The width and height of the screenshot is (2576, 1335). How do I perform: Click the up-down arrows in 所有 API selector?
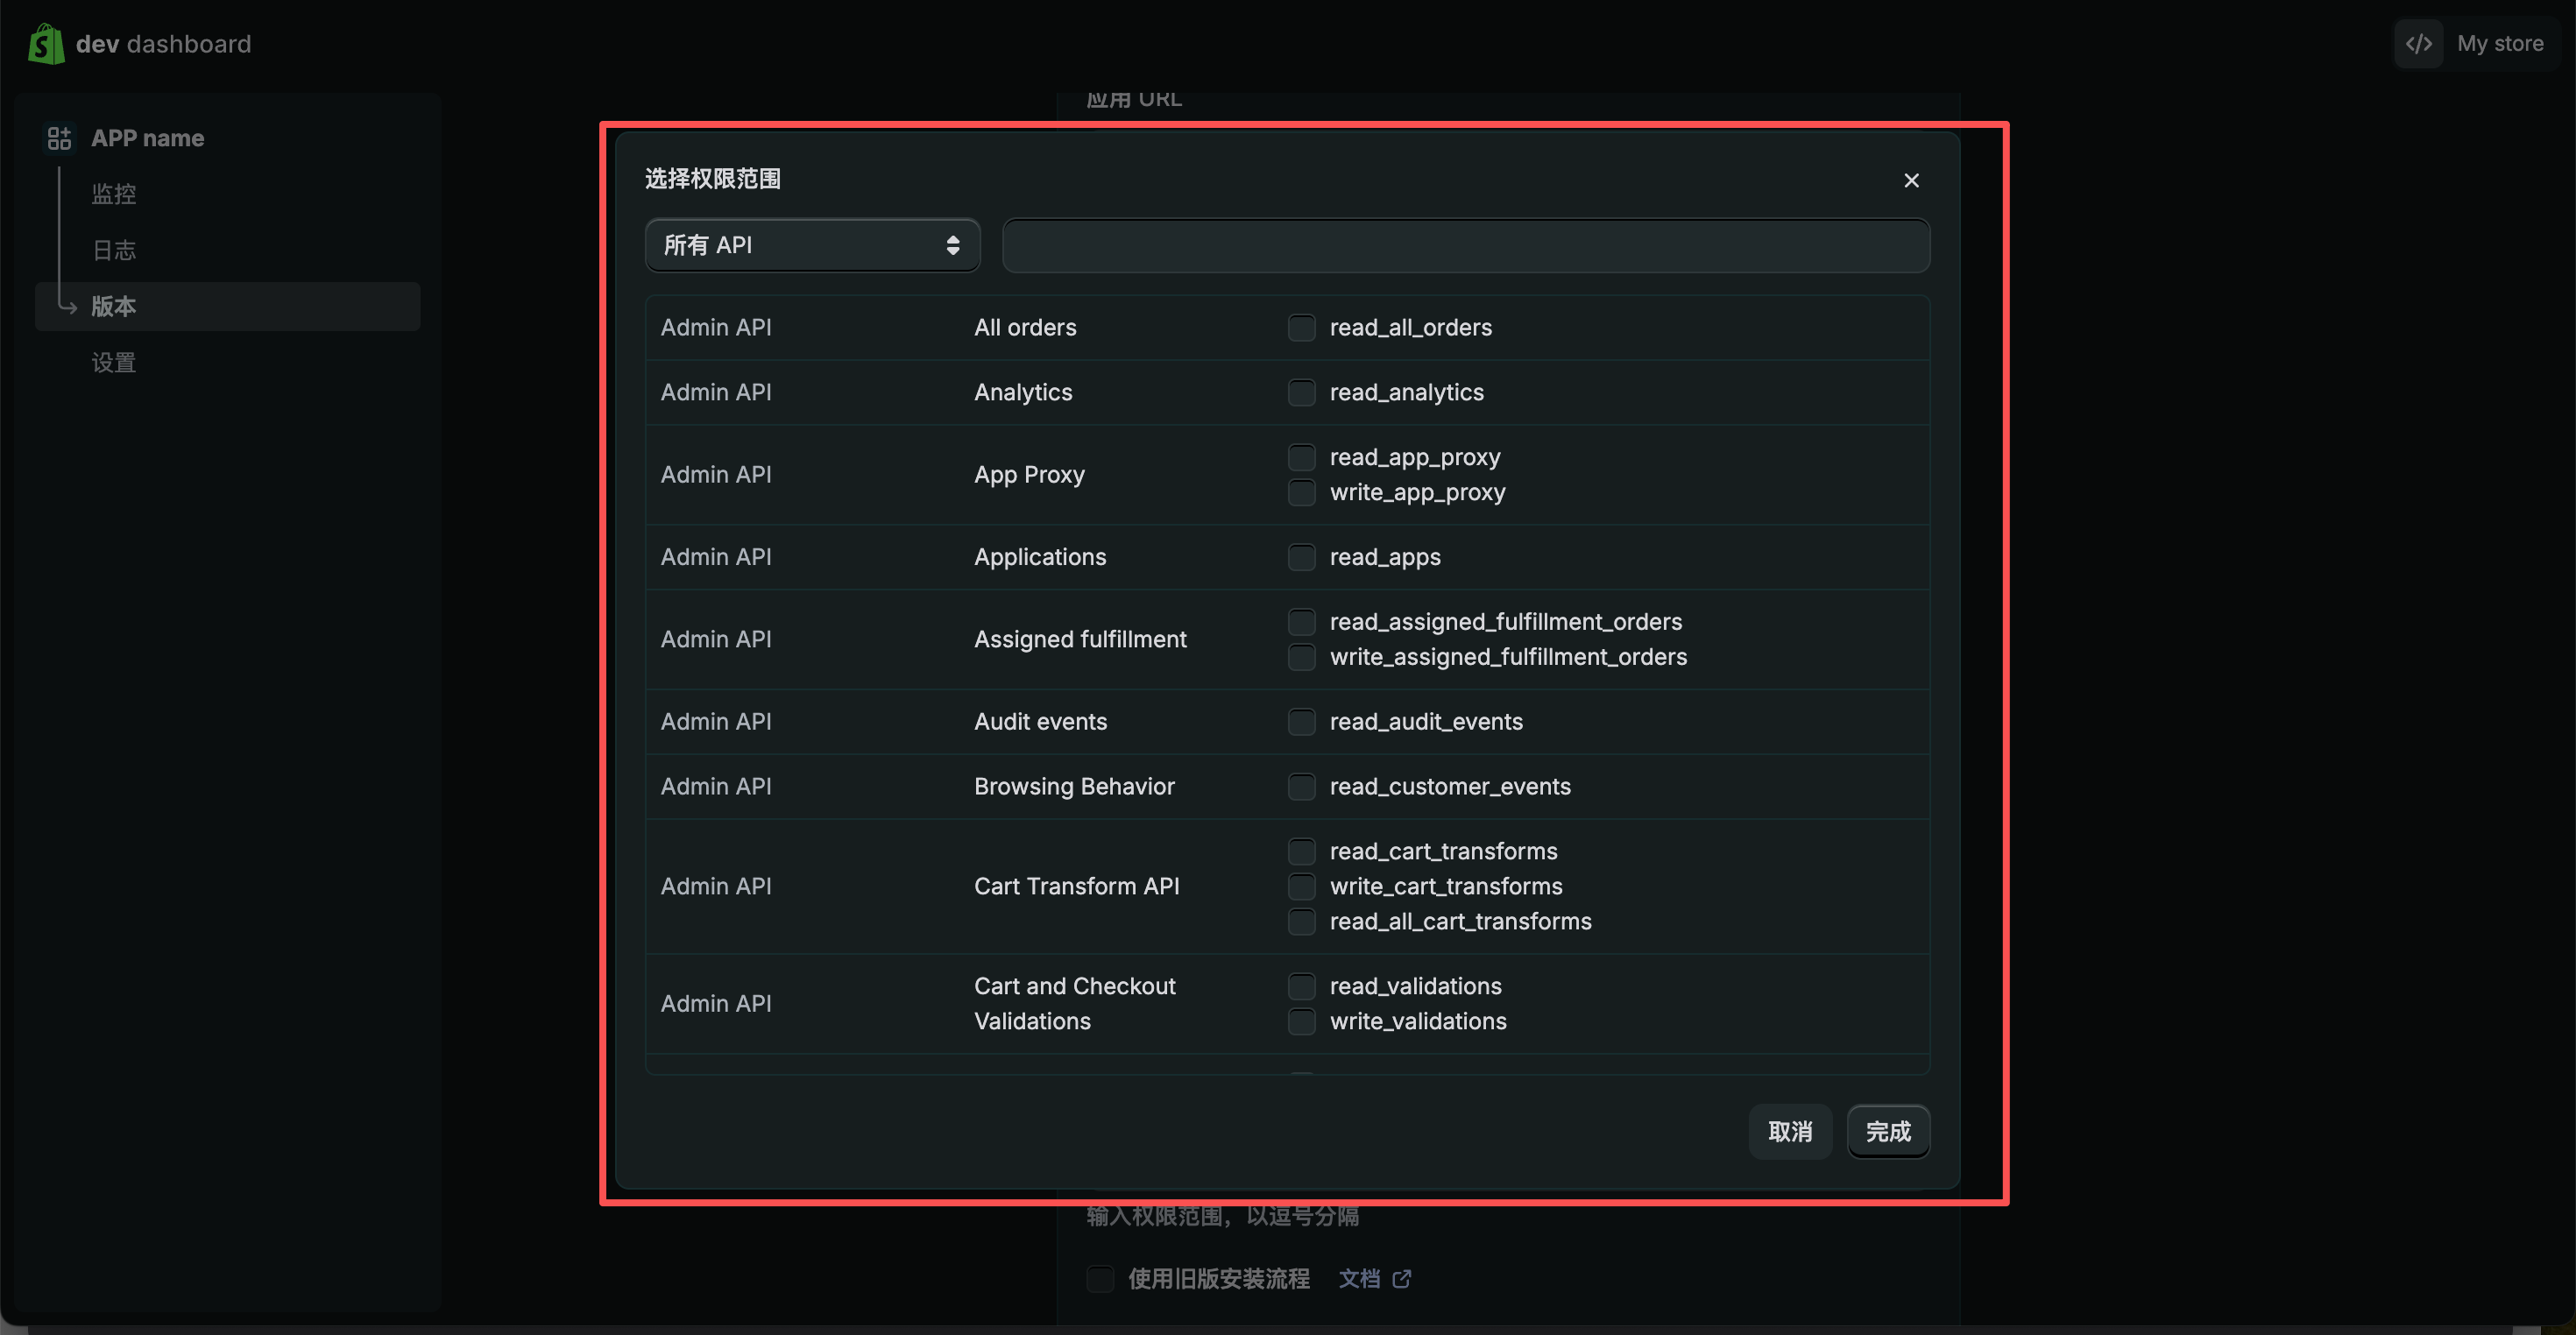952,245
